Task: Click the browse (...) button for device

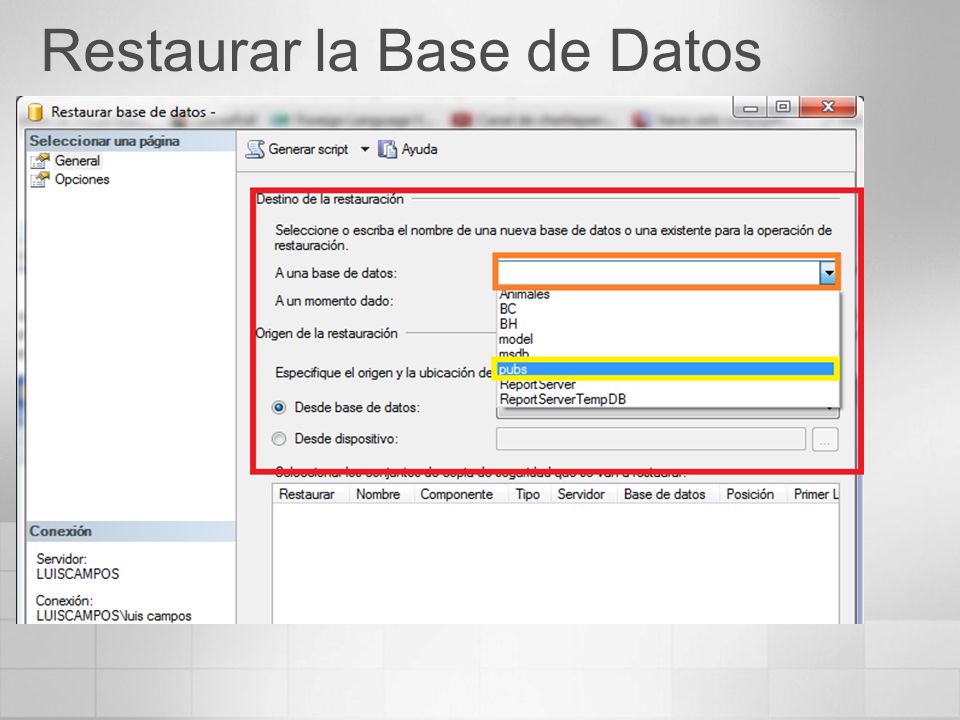Action: coord(825,440)
